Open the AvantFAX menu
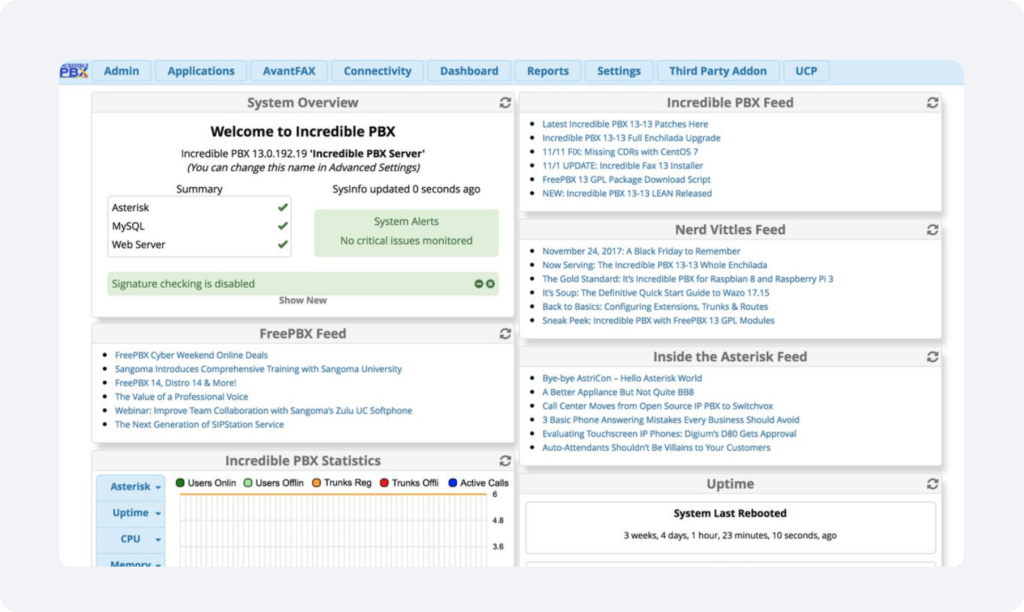 (289, 71)
